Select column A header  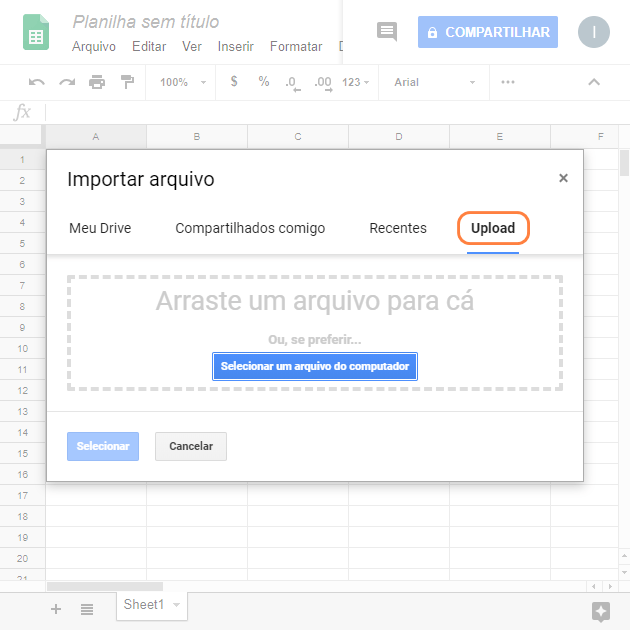pyautogui.click(x=96, y=137)
